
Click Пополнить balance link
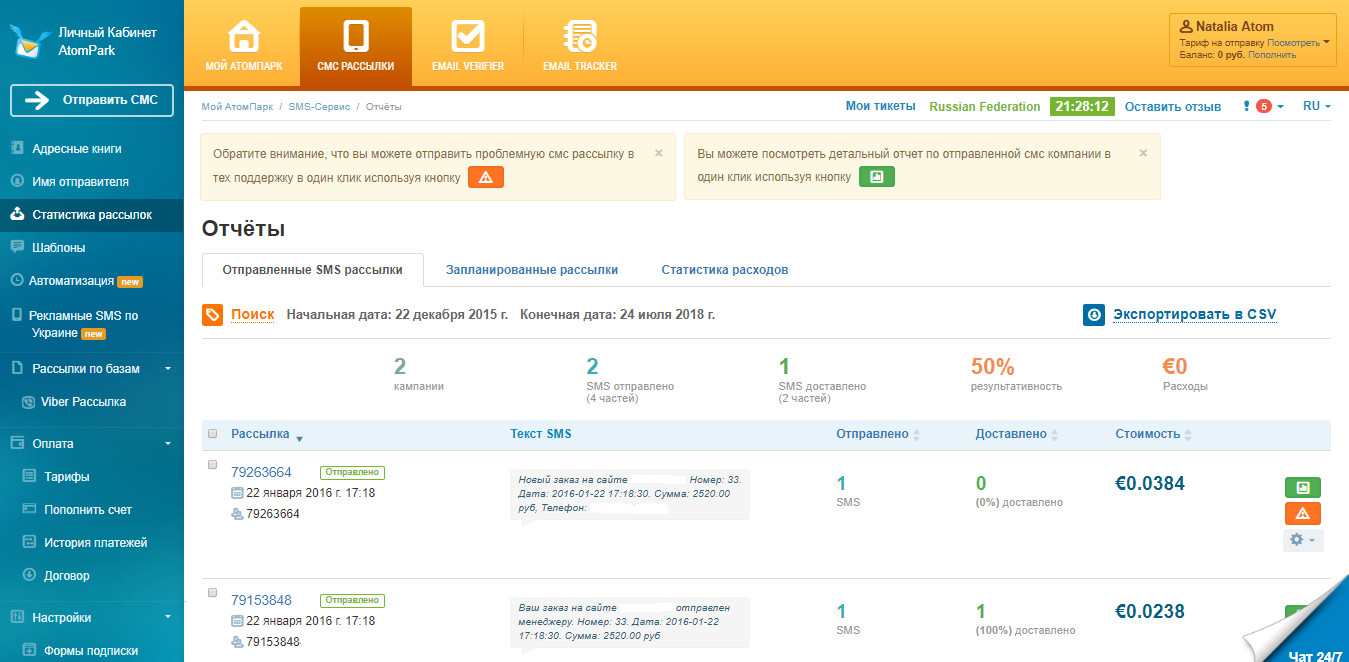tap(1272, 55)
